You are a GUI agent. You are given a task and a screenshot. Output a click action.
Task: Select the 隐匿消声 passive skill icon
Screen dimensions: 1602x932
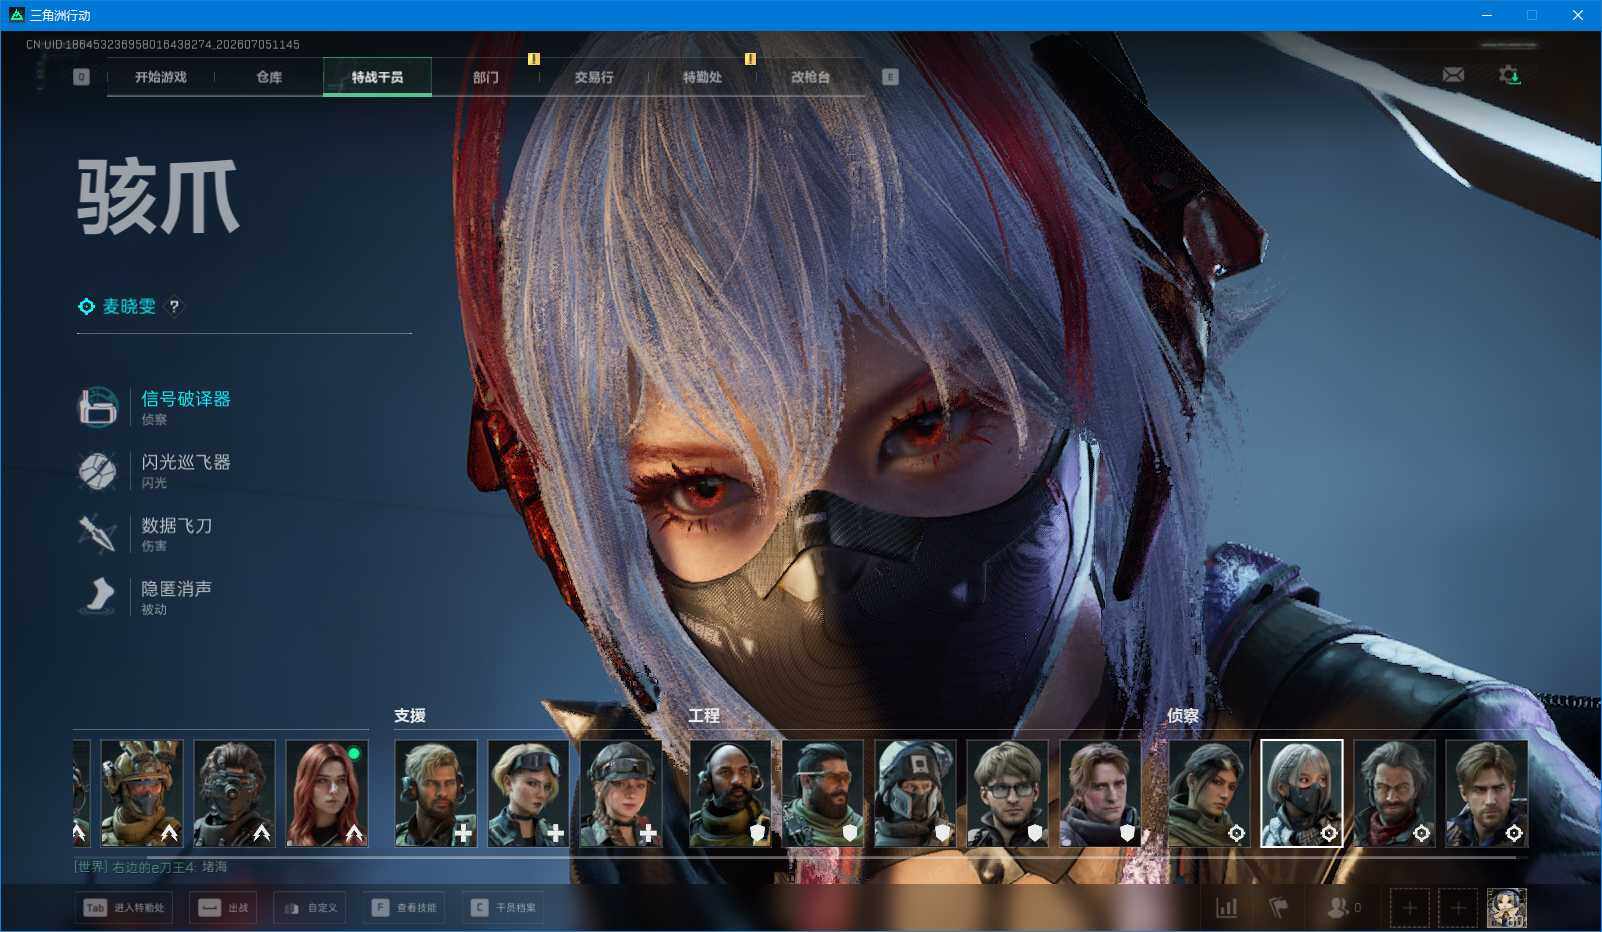pyautogui.click(x=98, y=596)
